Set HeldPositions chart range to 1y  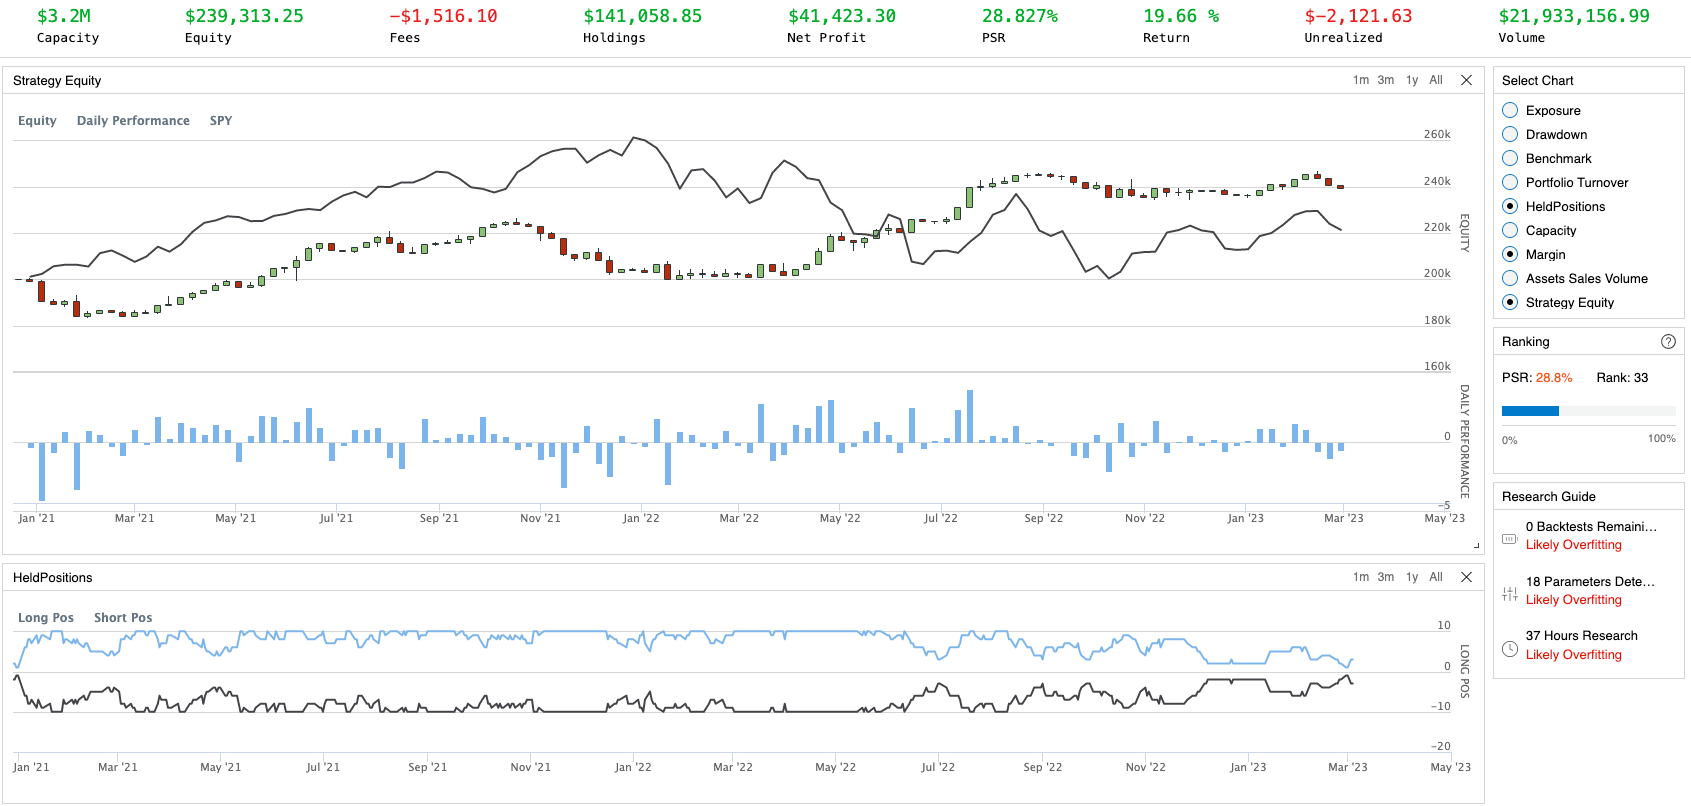coord(1411,577)
